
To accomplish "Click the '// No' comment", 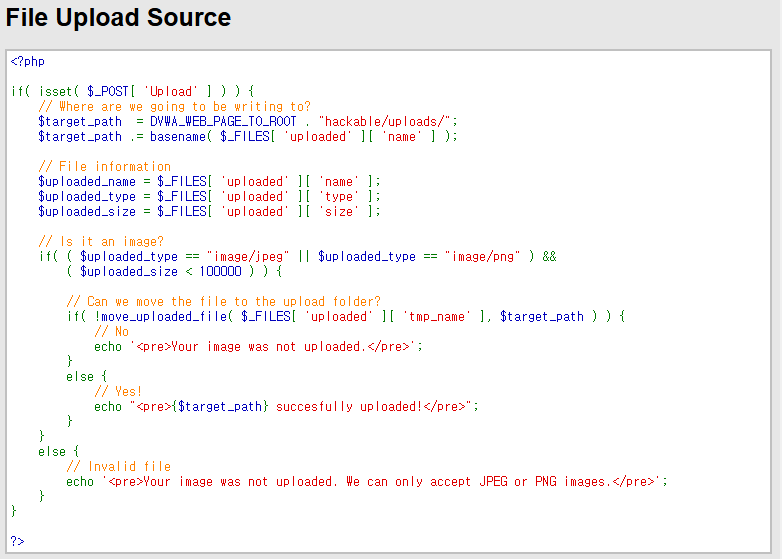I will coord(112,331).
